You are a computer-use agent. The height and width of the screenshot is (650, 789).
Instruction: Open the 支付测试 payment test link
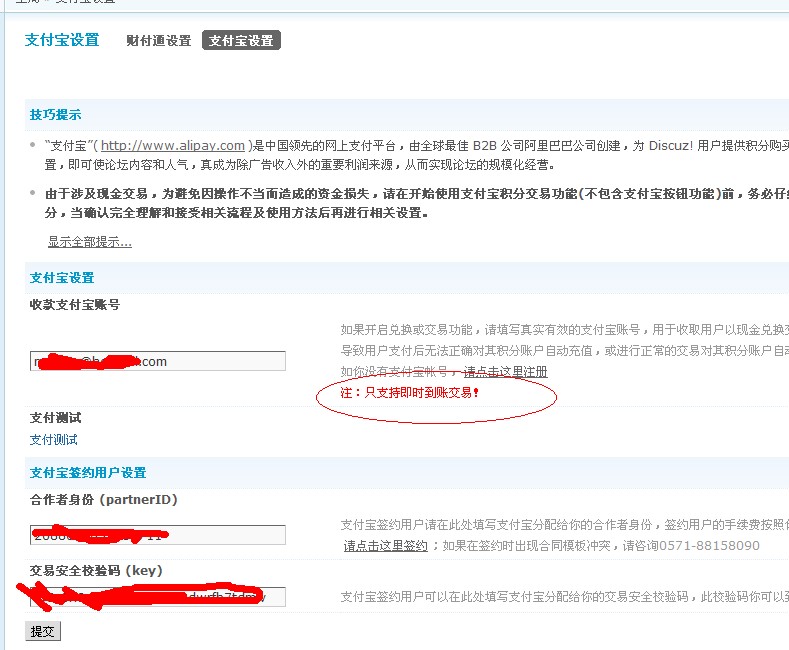click(53, 440)
